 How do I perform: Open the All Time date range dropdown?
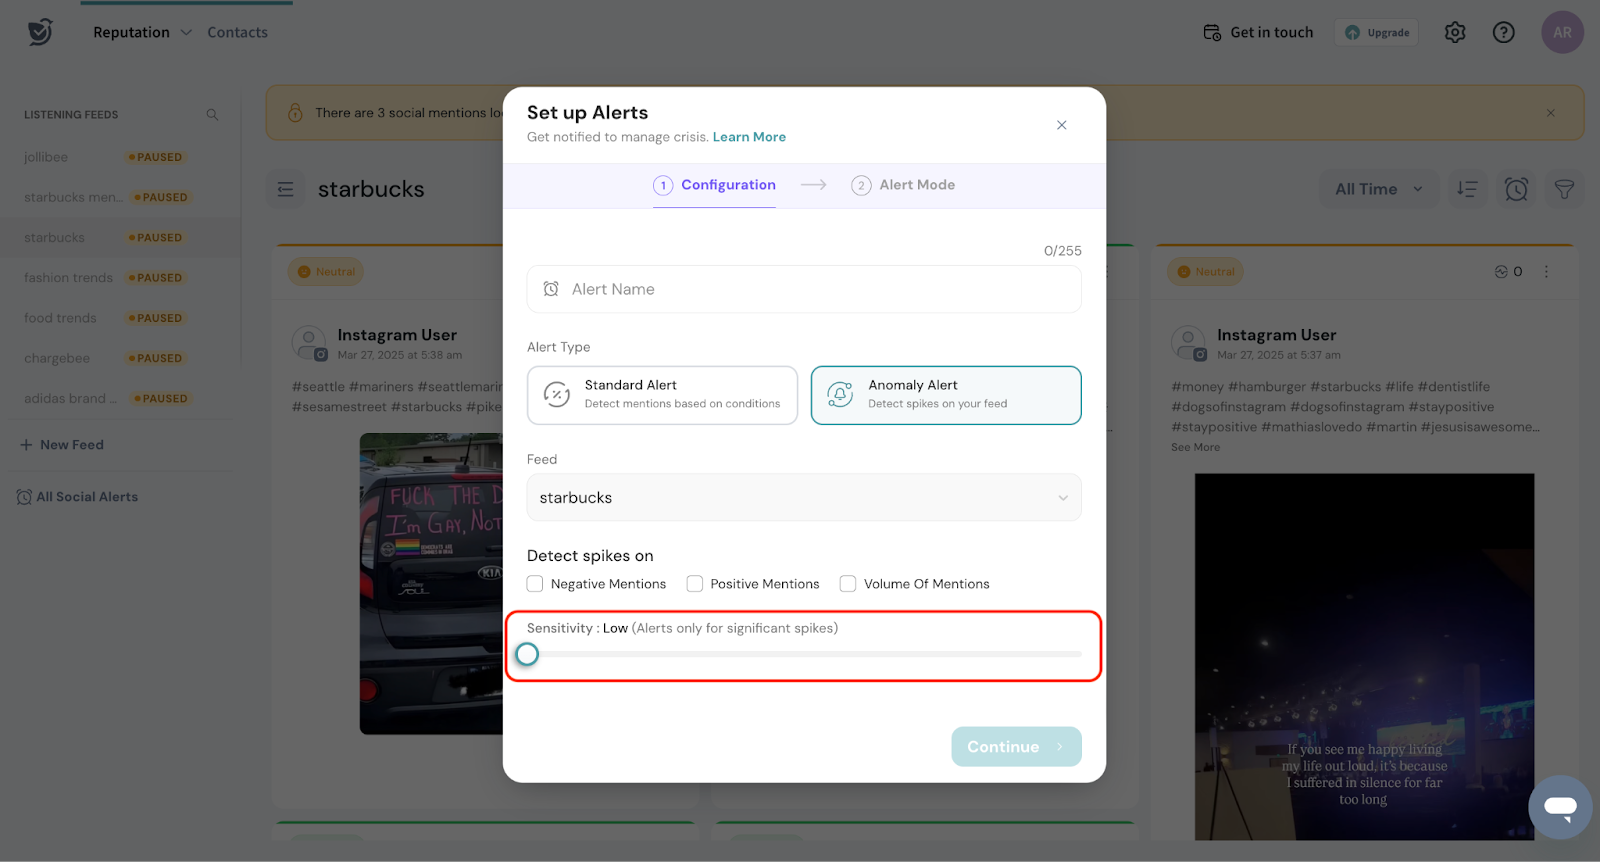point(1378,189)
